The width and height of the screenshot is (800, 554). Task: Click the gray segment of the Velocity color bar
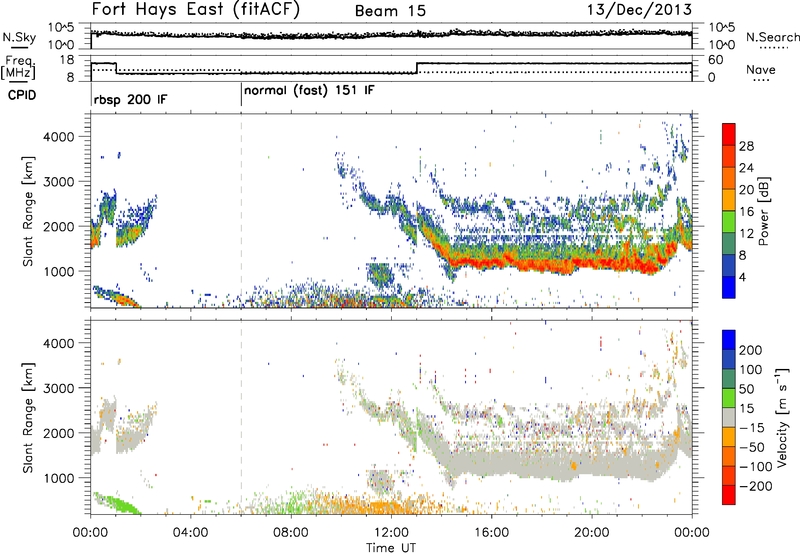[x=729, y=417]
